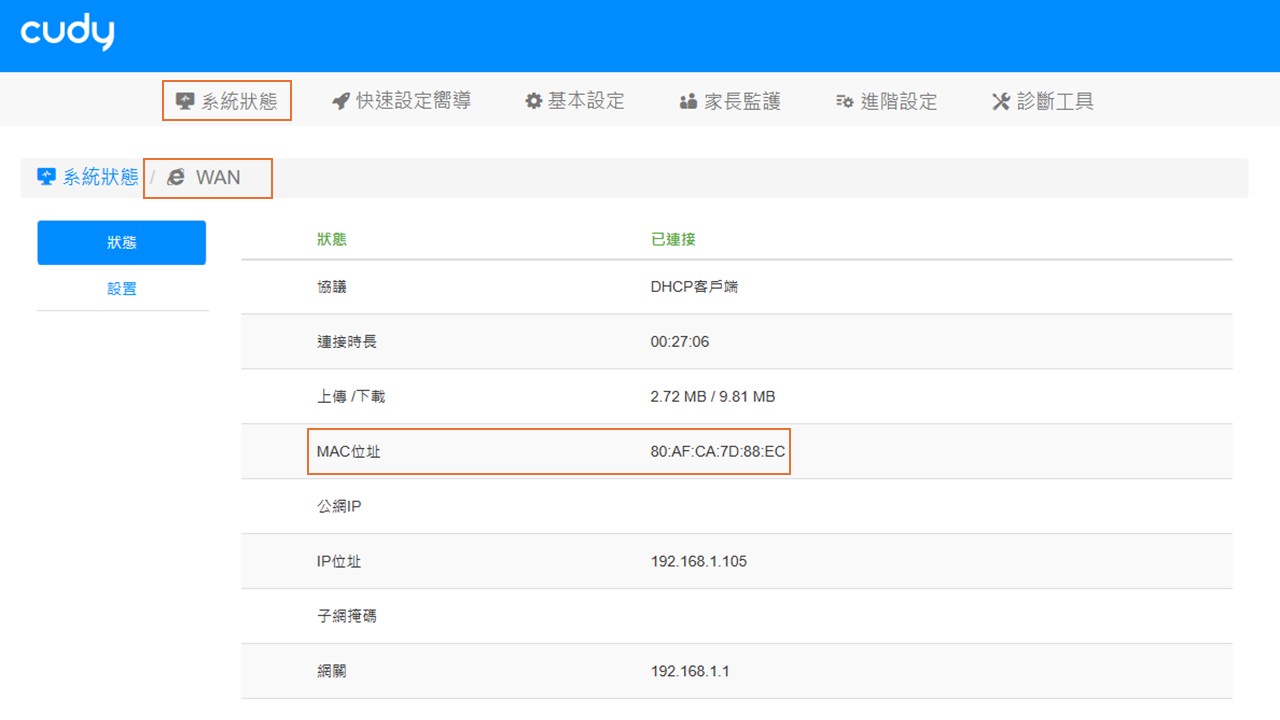
Task: Click the advanced settings icon for 進階設定
Action: (x=845, y=101)
